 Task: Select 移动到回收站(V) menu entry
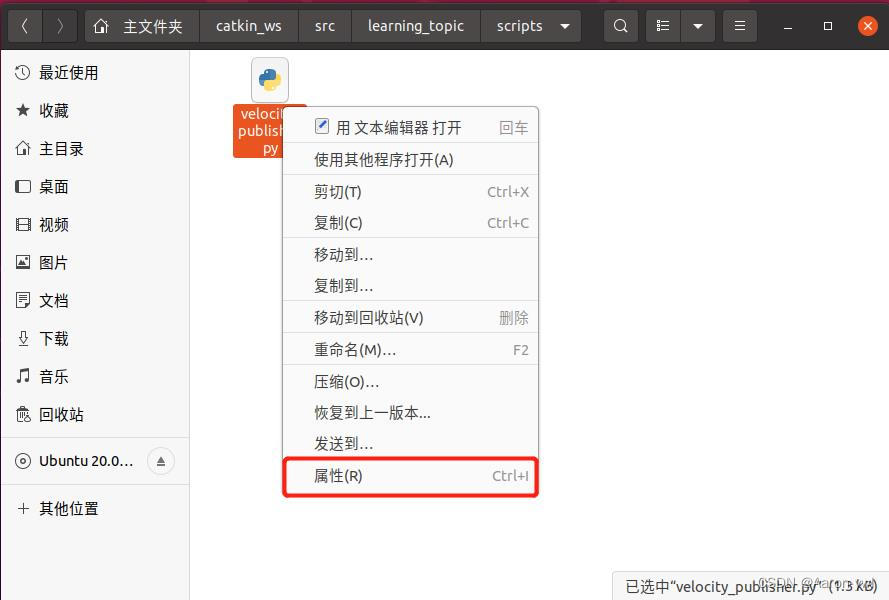coord(410,318)
